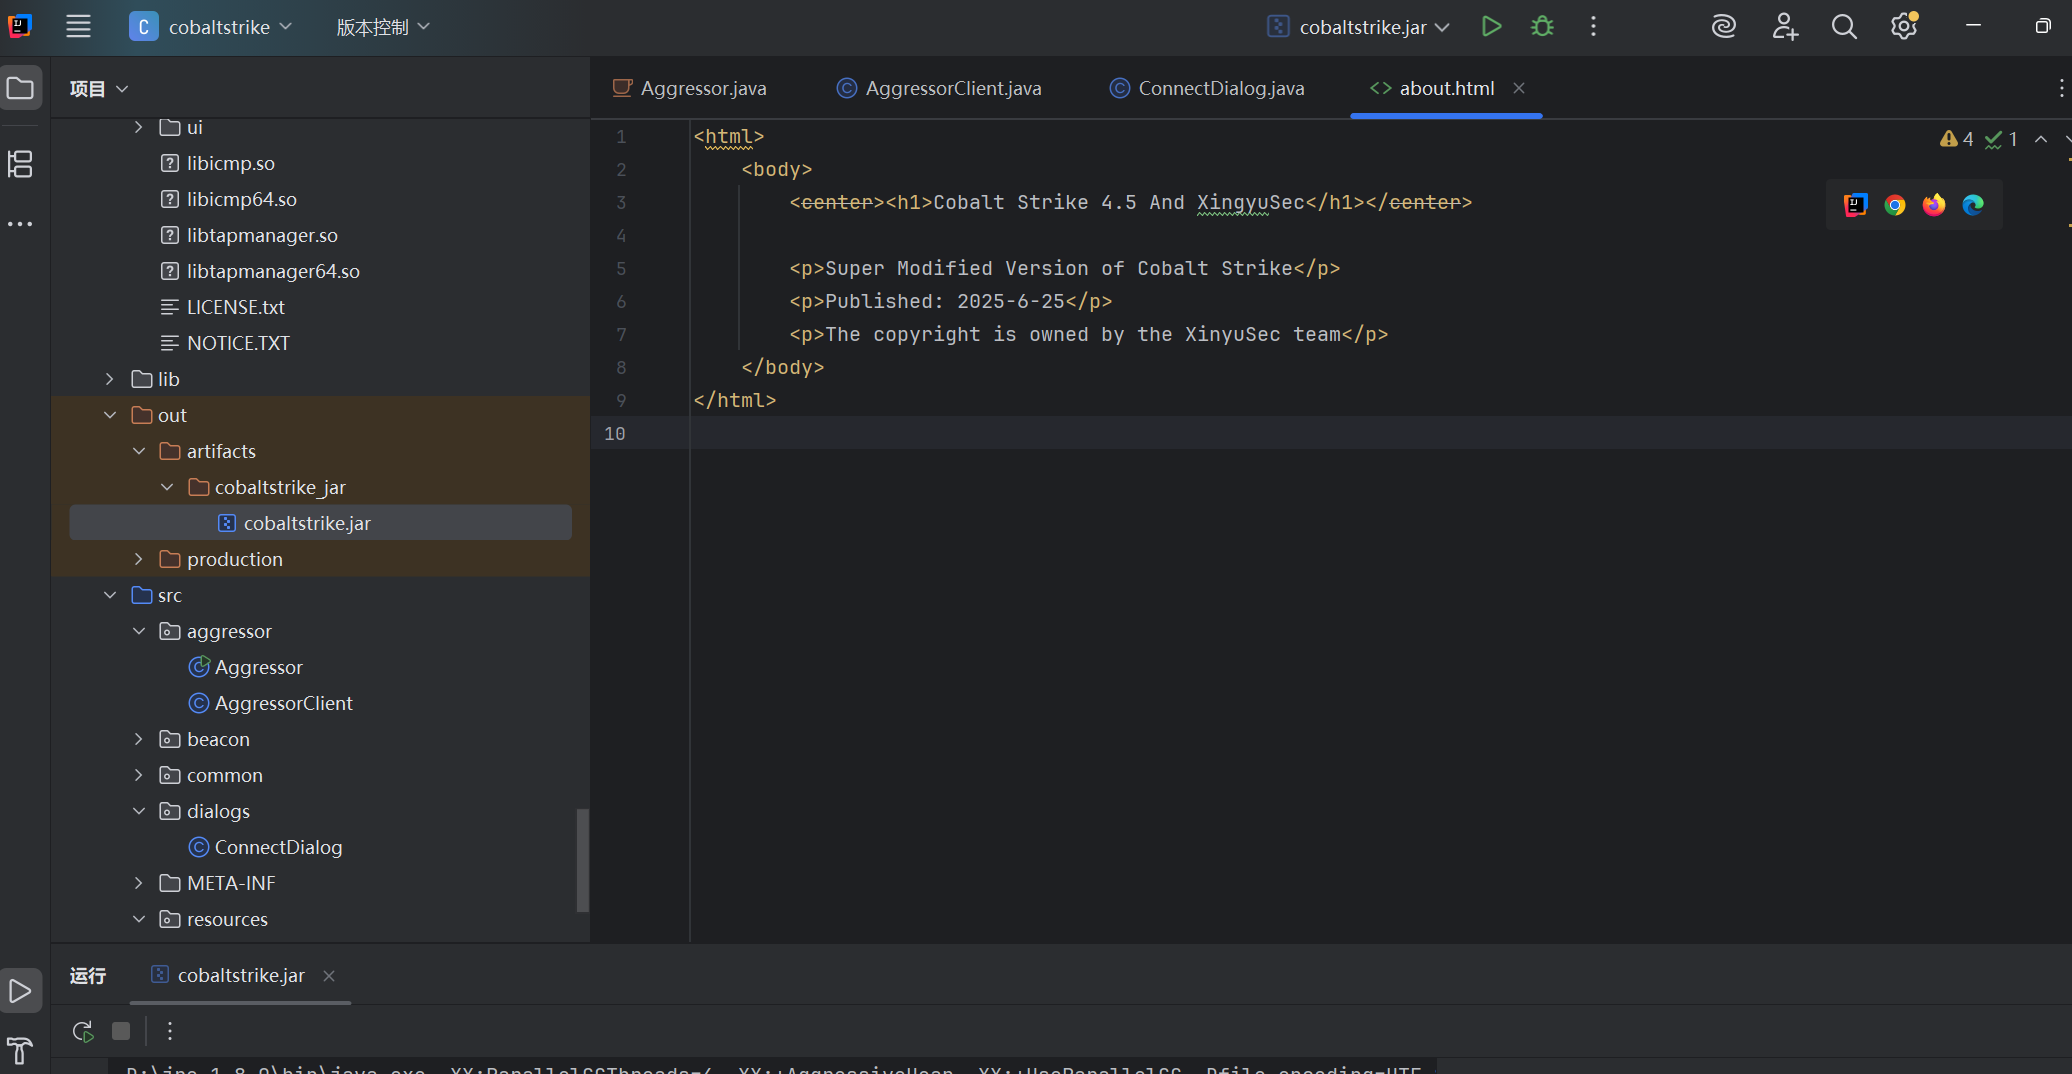The height and width of the screenshot is (1074, 2072).
Task: Switch to AggressorClient.java tab
Action: (x=939, y=88)
